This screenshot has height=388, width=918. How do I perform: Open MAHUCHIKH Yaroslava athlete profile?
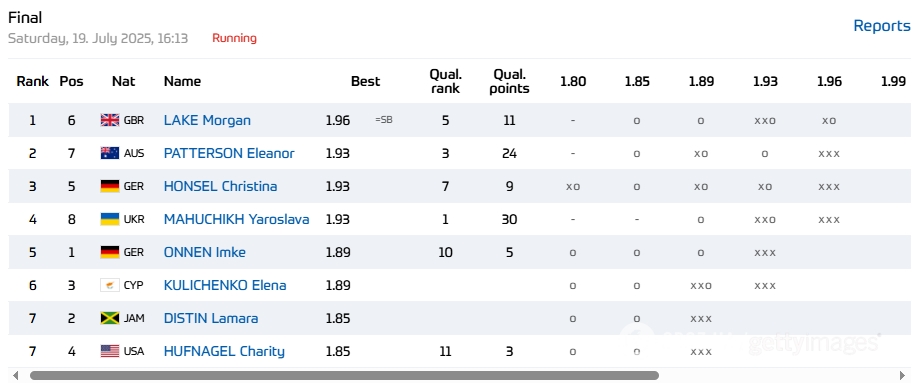[237, 219]
